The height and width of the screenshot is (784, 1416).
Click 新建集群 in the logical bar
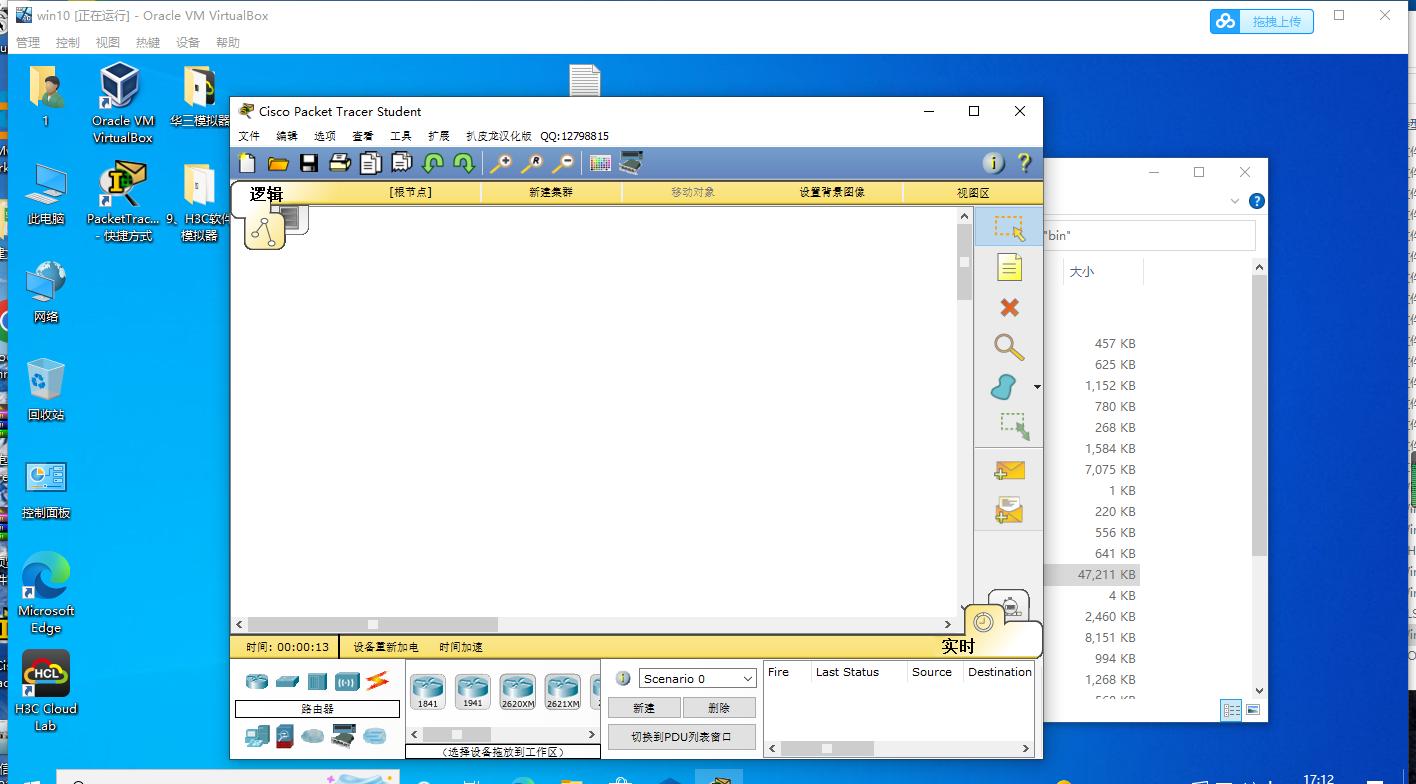pyautogui.click(x=551, y=192)
